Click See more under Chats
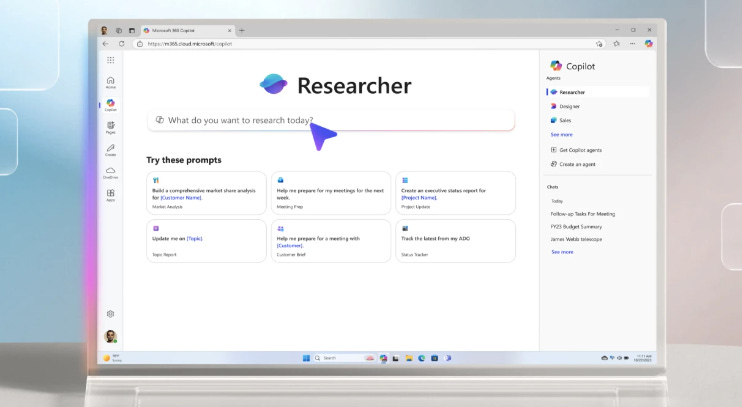 [562, 252]
